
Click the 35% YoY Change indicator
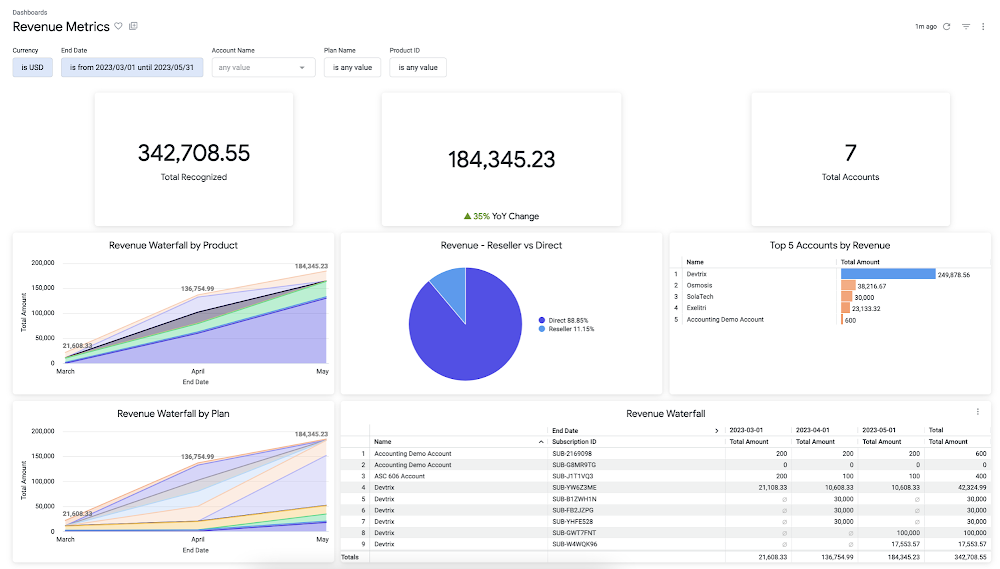[x=501, y=216]
